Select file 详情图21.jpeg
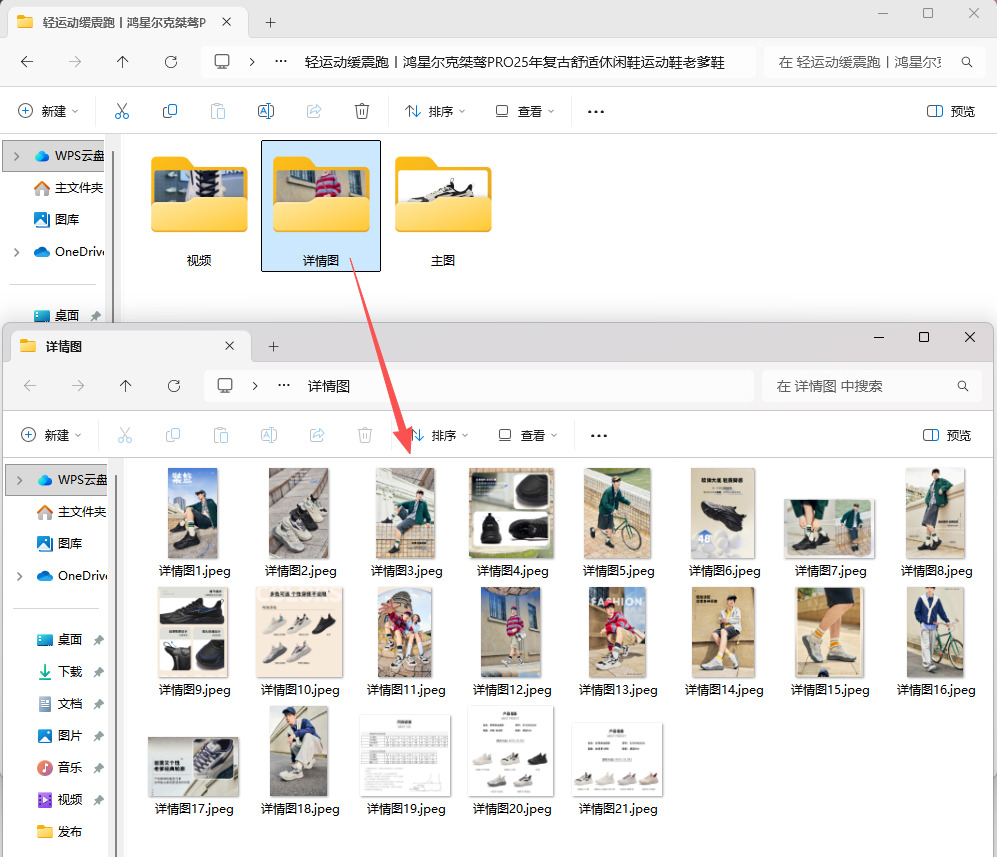 [617, 769]
